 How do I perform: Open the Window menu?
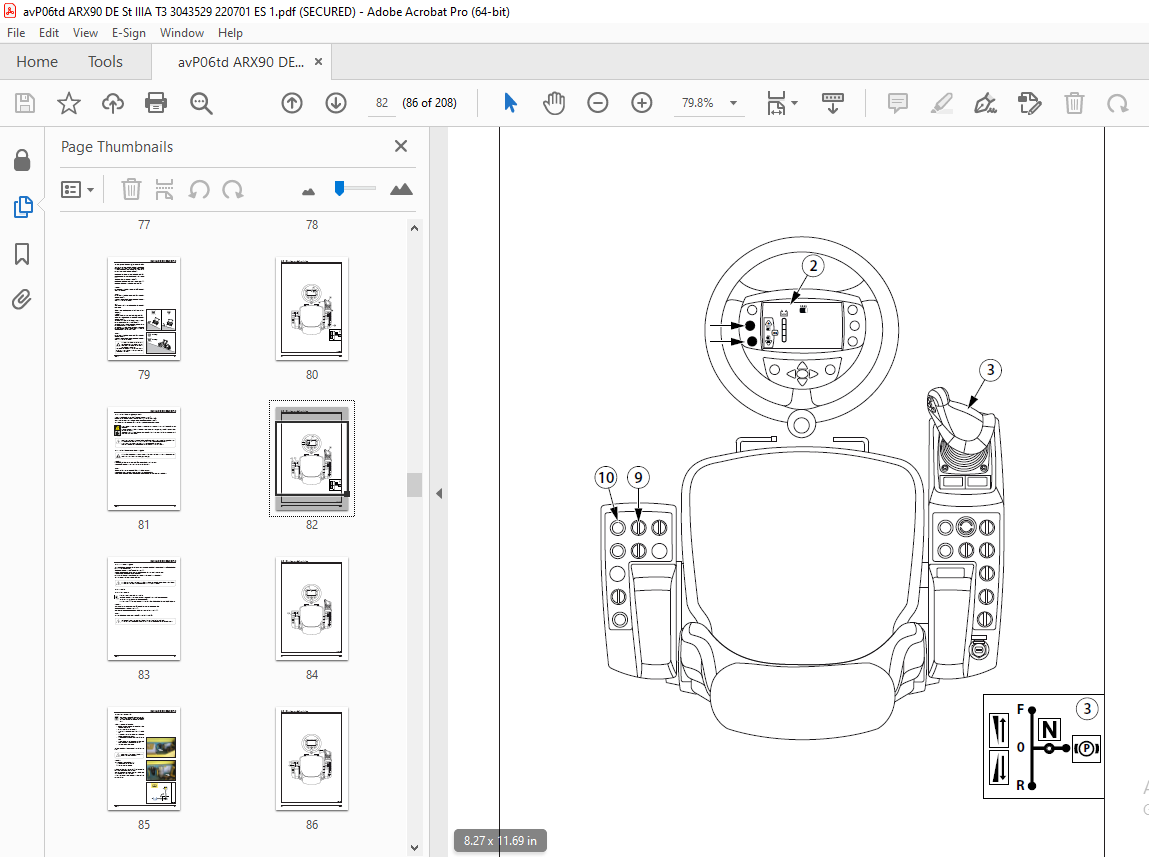(182, 33)
